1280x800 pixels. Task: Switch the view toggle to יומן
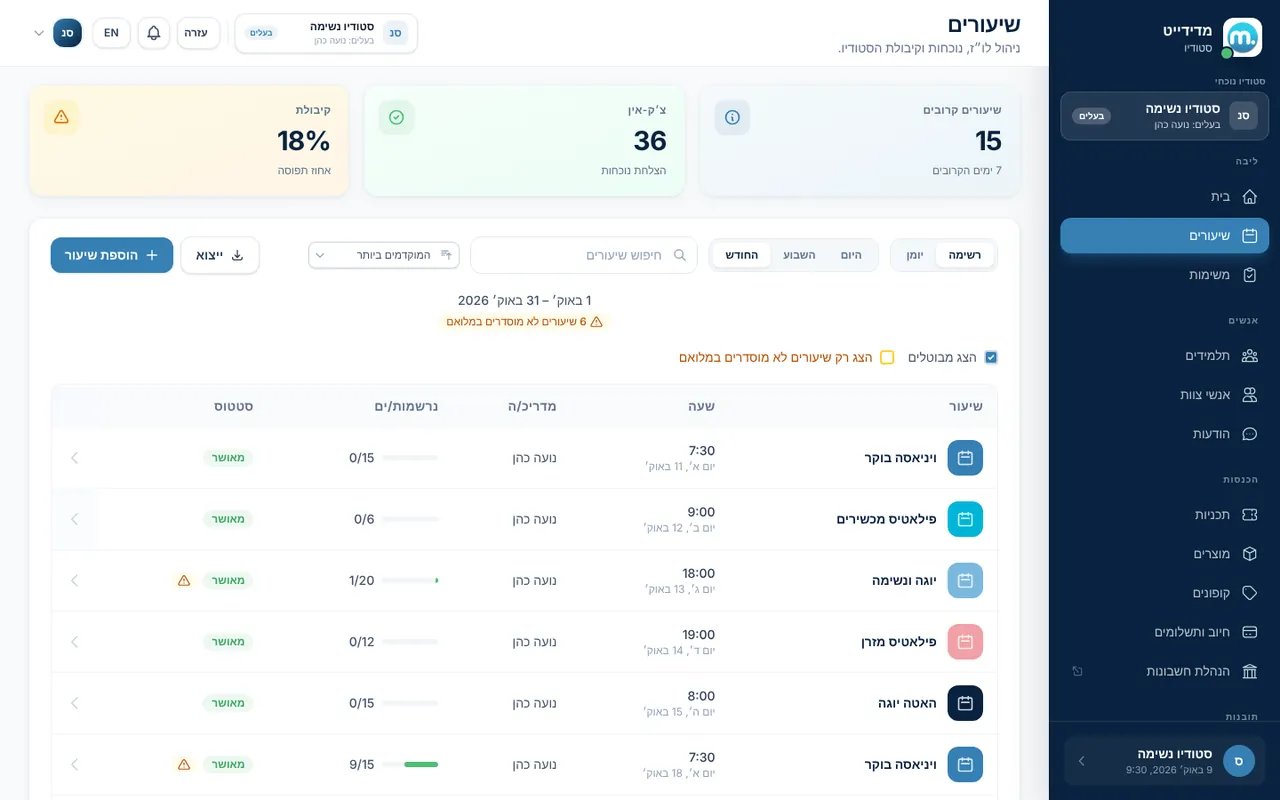click(x=915, y=255)
